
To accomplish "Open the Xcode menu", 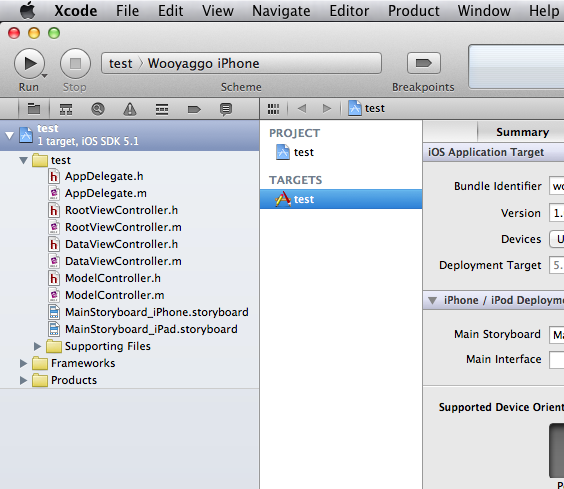I will point(76,11).
